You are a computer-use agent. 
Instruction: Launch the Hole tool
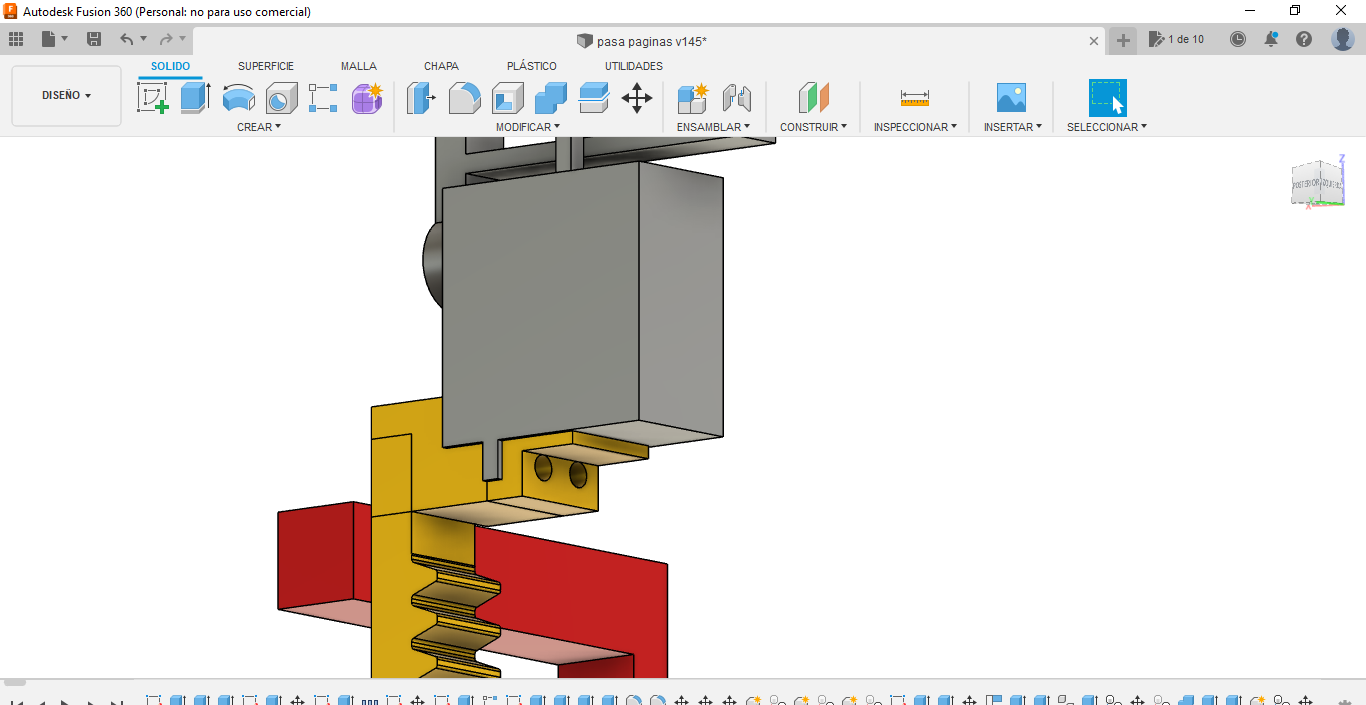point(281,97)
